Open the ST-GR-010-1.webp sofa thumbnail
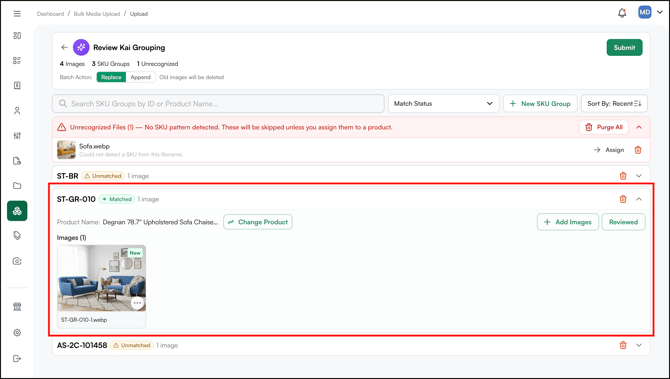Screen dimensions: 670x379 point(101,278)
